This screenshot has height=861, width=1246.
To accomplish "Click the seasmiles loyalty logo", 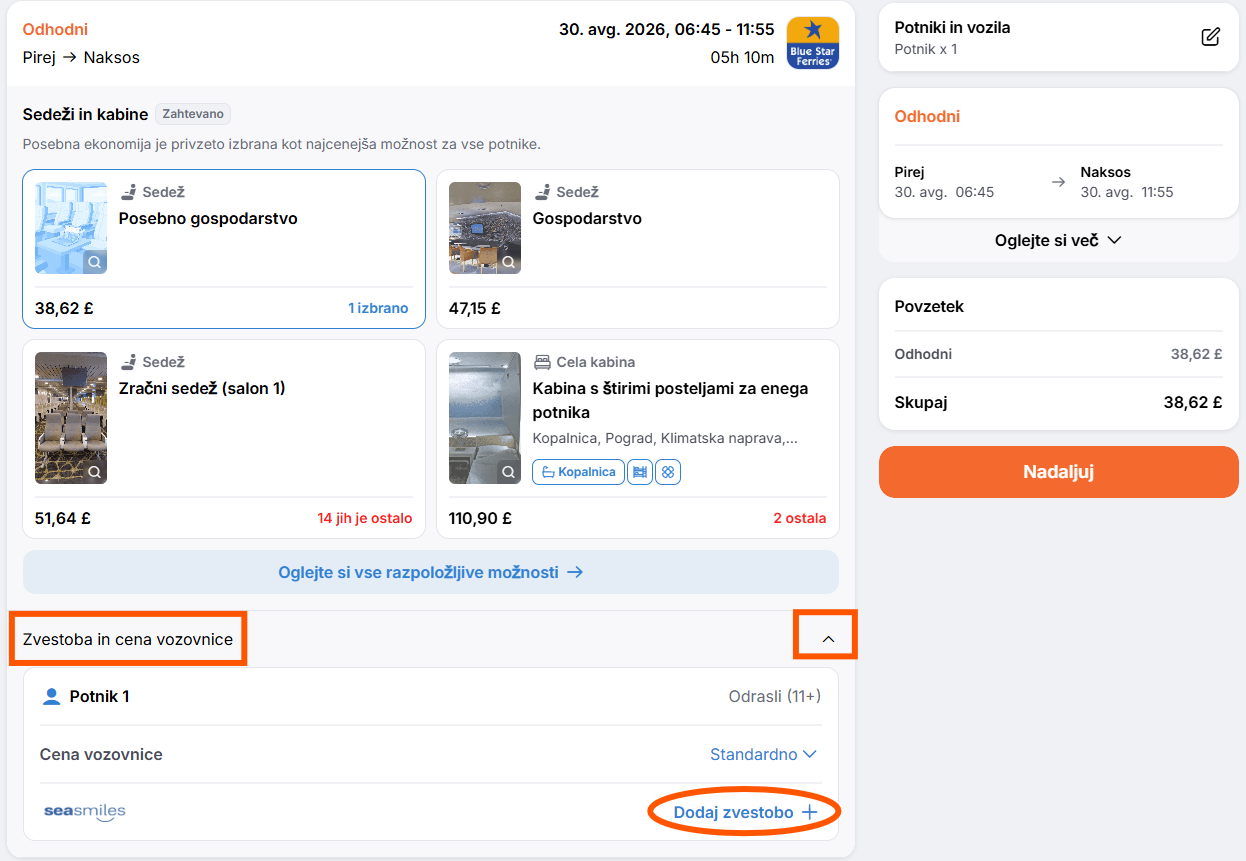I will 85,811.
